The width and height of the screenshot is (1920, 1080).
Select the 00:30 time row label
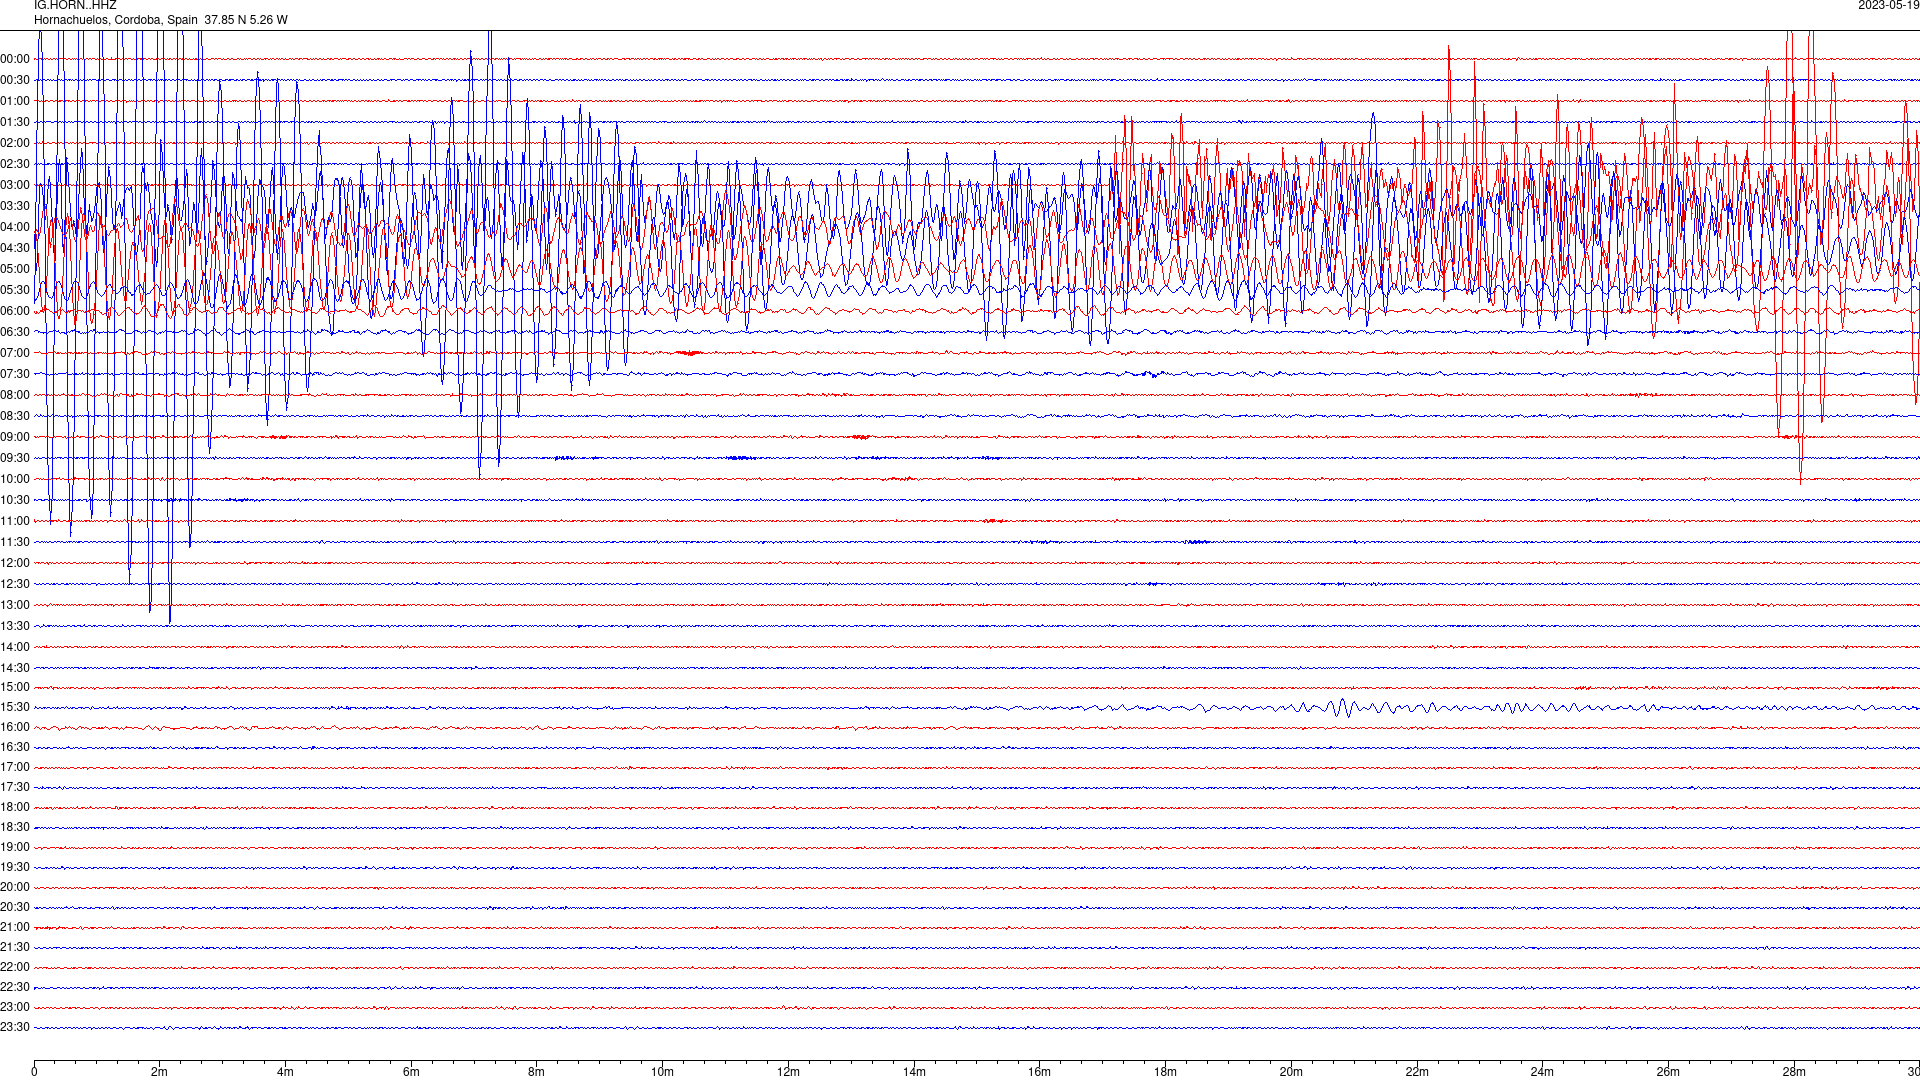point(15,80)
